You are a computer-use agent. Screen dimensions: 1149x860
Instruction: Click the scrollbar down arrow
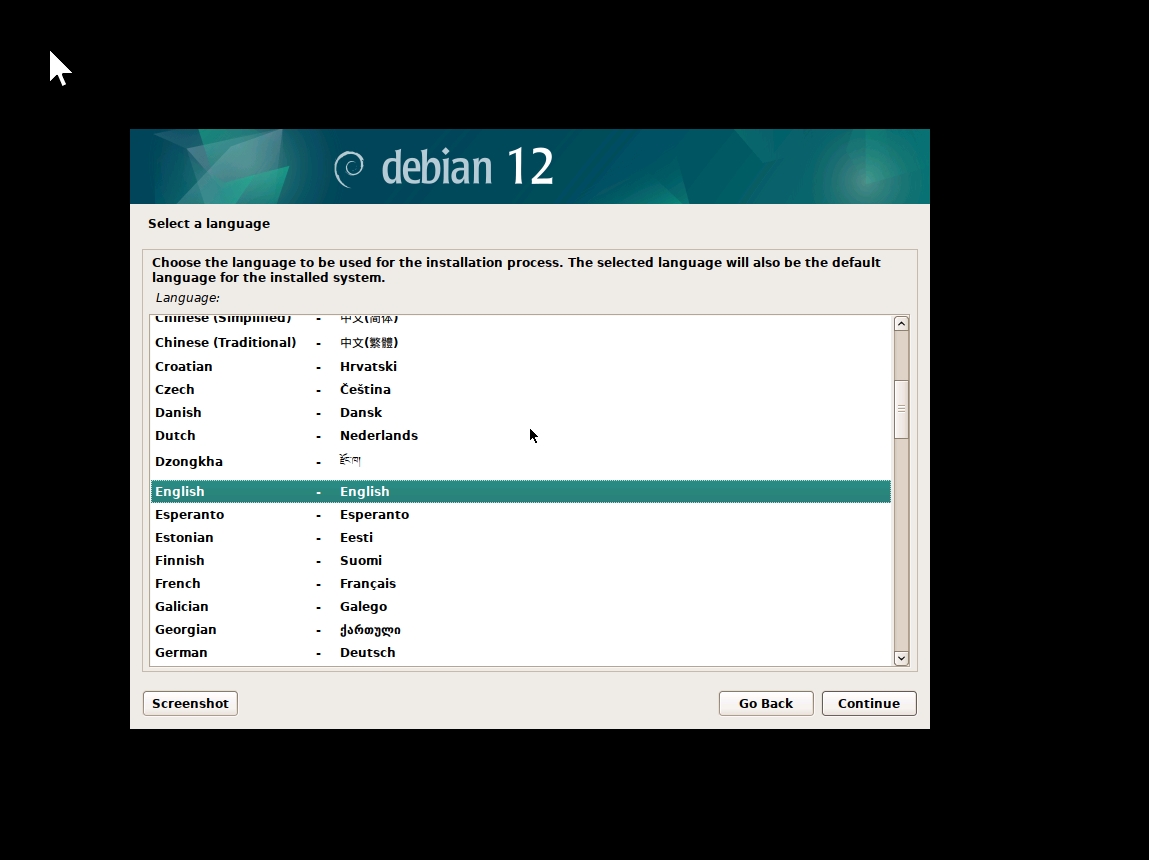[901, 658]
